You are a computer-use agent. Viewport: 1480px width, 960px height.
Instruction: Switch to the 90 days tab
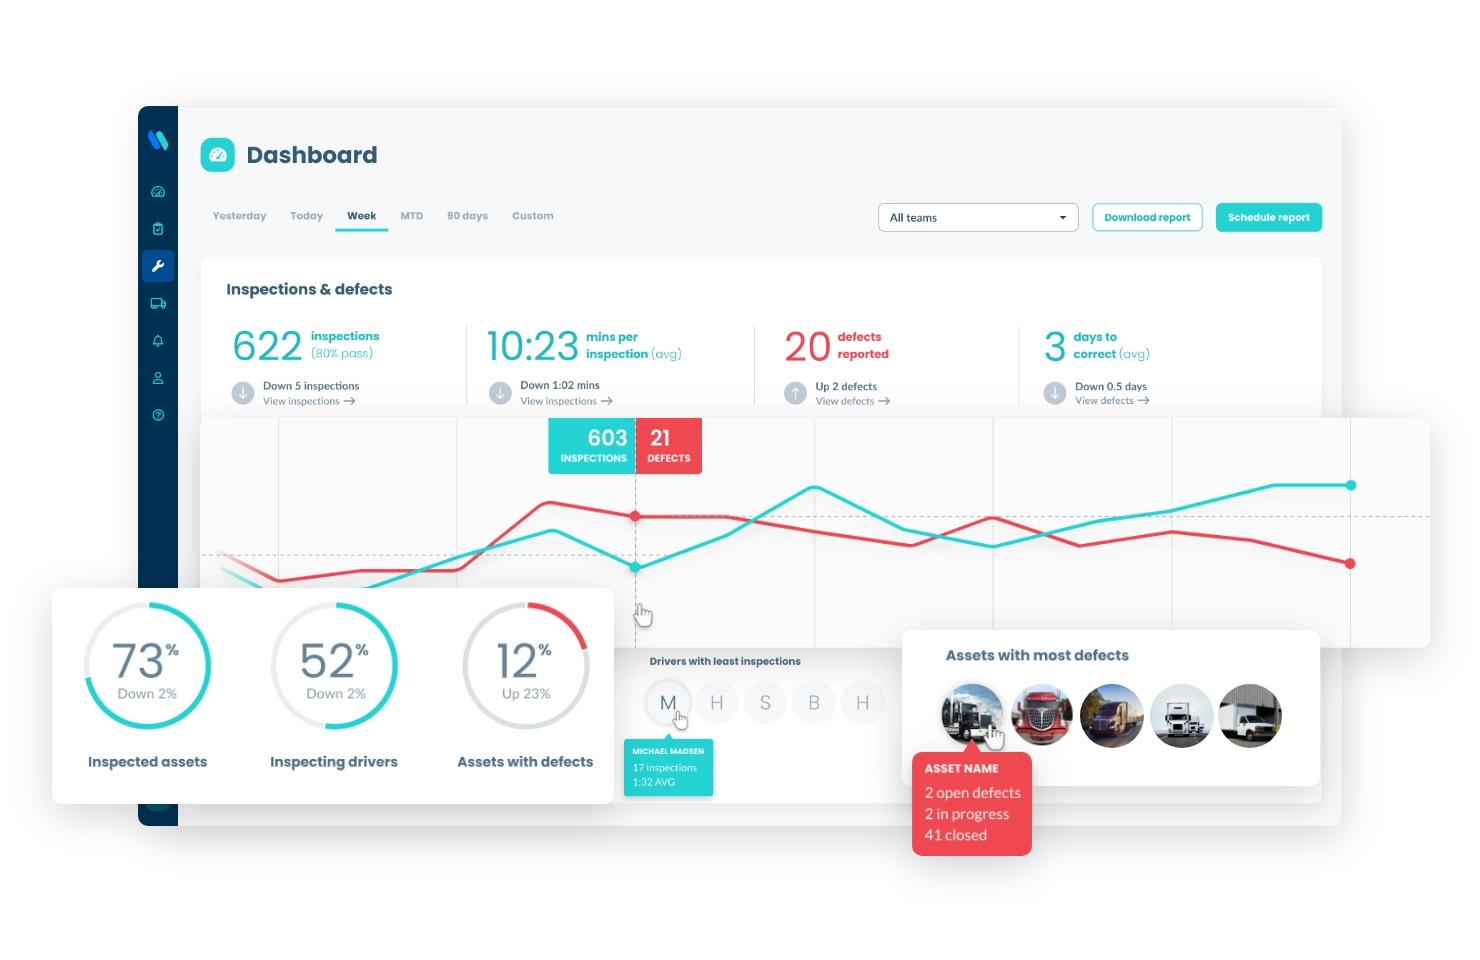click(467, 215)
